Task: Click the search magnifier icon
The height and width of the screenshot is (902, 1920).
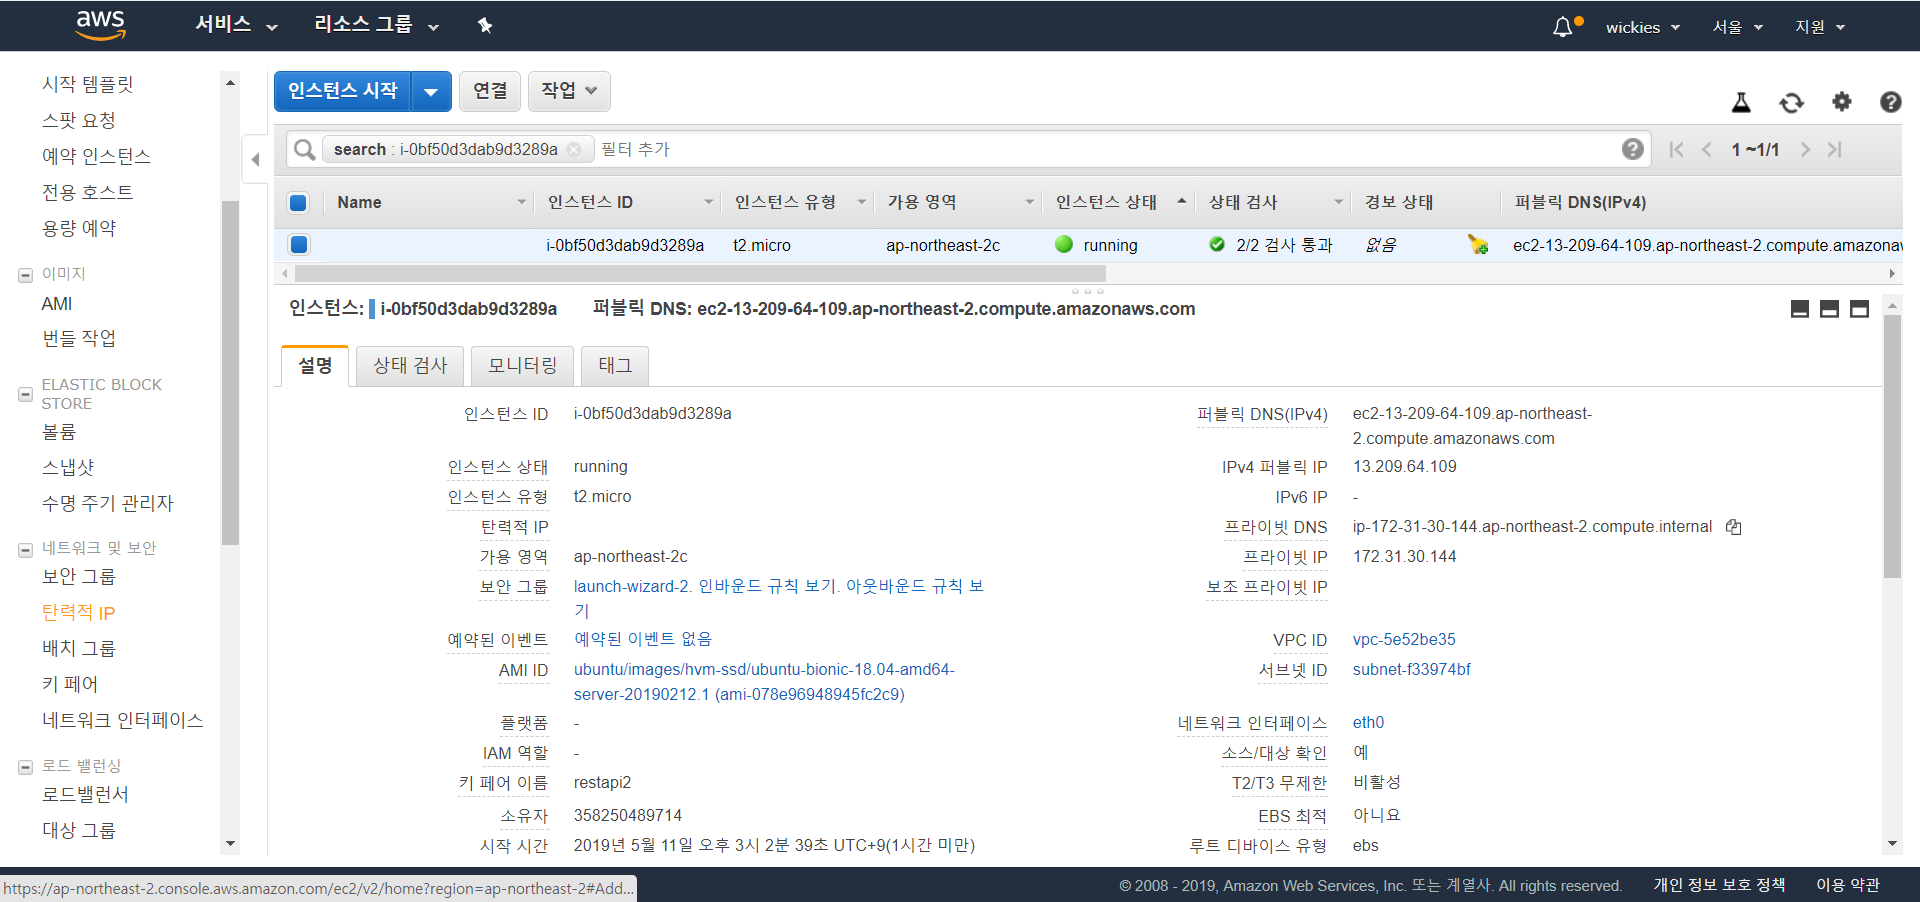Action: pos(304,149)
